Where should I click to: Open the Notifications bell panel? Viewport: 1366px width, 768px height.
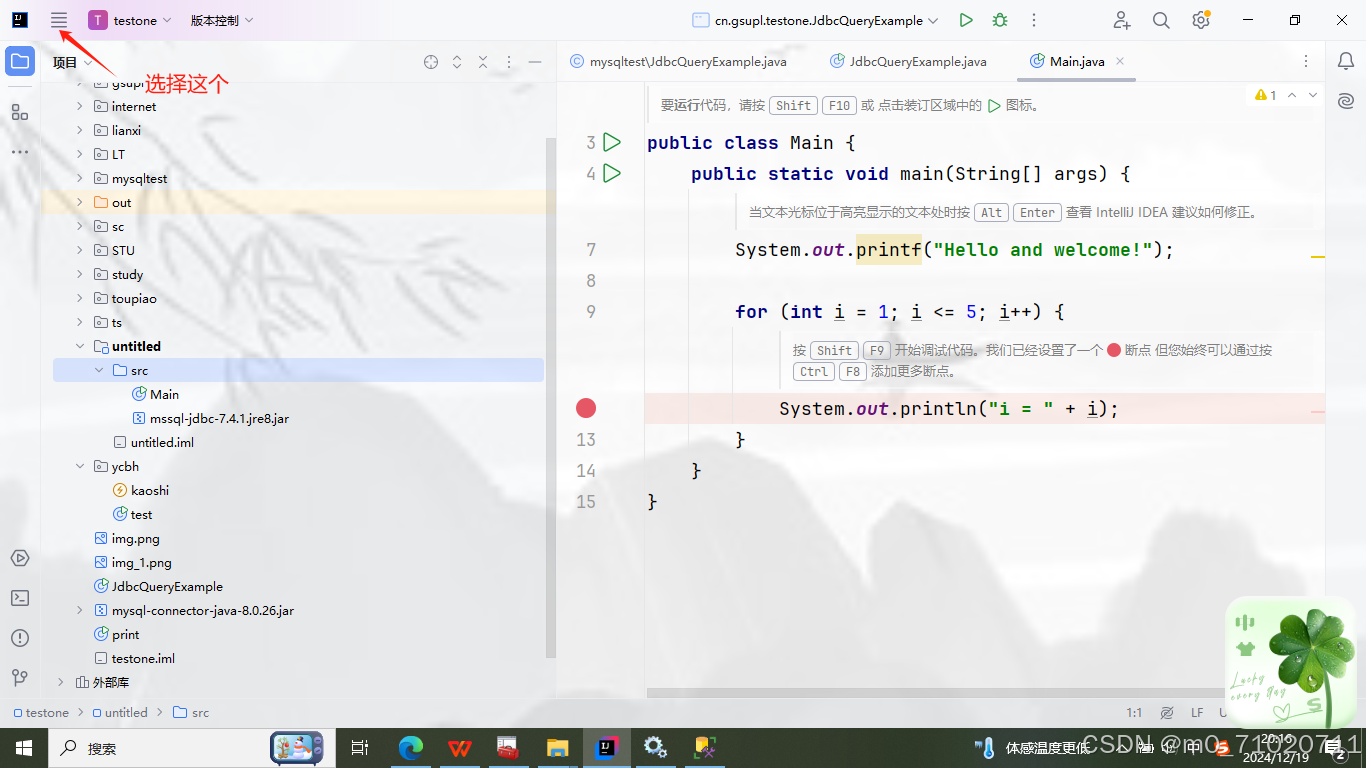coord(1346,62)
